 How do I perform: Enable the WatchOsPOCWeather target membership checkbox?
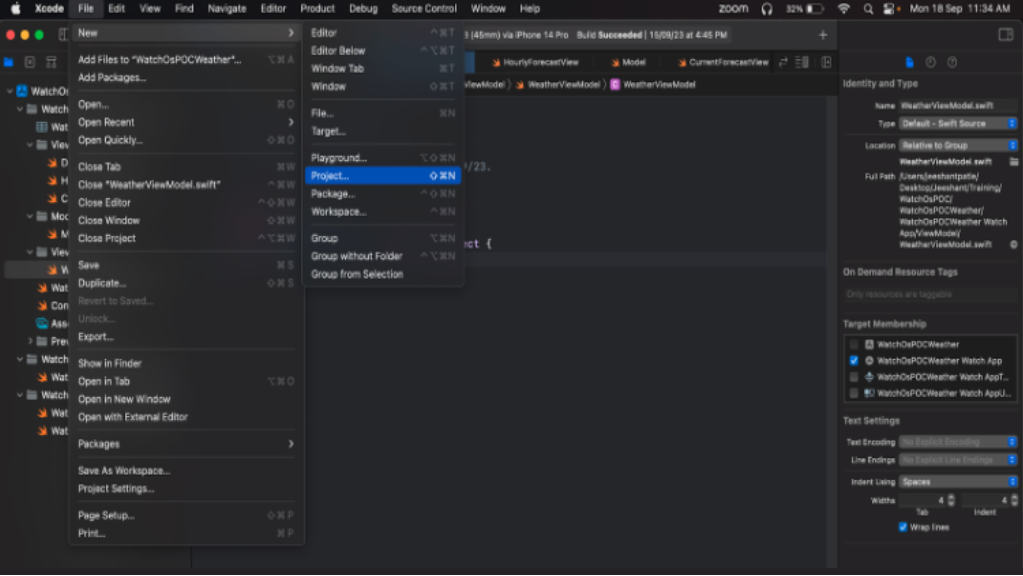click(x=854, y=342)
